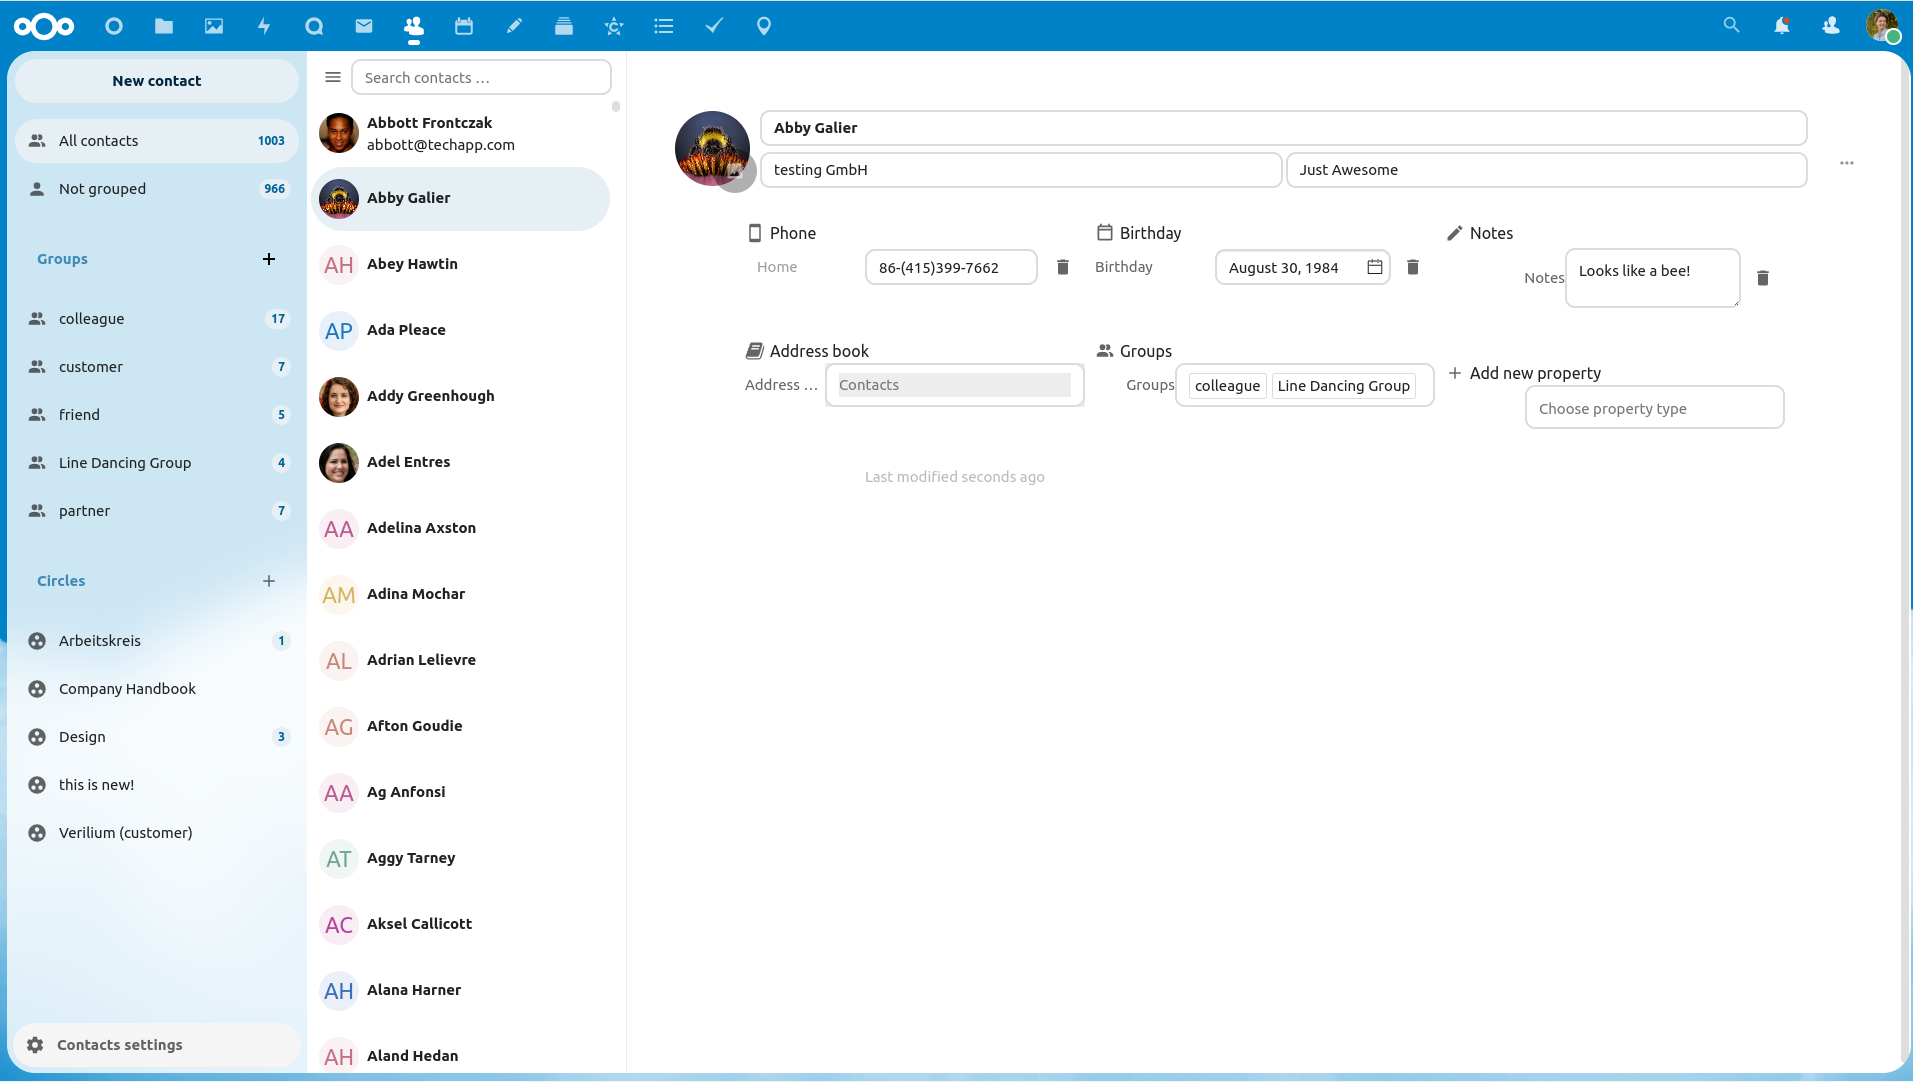Image resolution: width=1913 pixels, height=1082 pixels.
Task: Delete the Home phone number
Action: pyautogui.click(x=1063, y=267)
